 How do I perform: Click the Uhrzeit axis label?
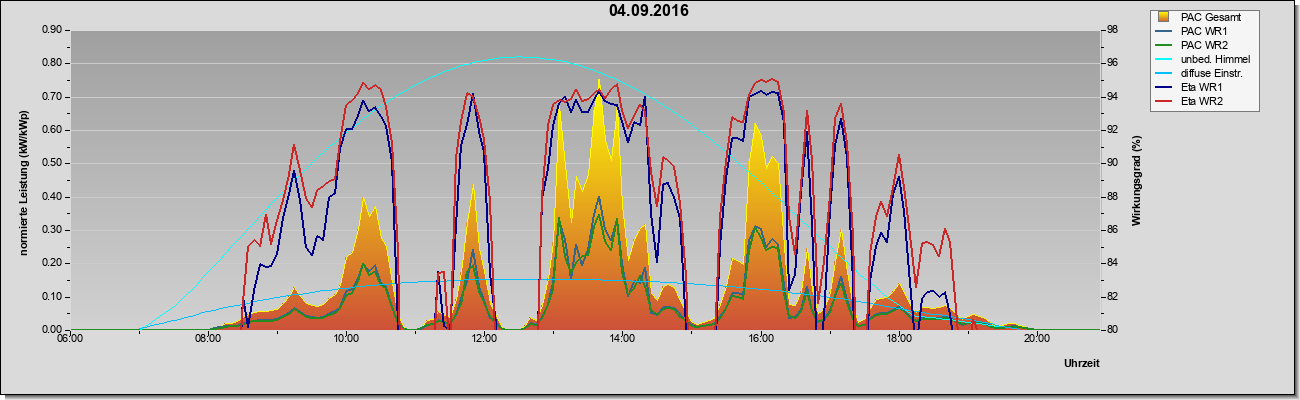(1082, 365)
